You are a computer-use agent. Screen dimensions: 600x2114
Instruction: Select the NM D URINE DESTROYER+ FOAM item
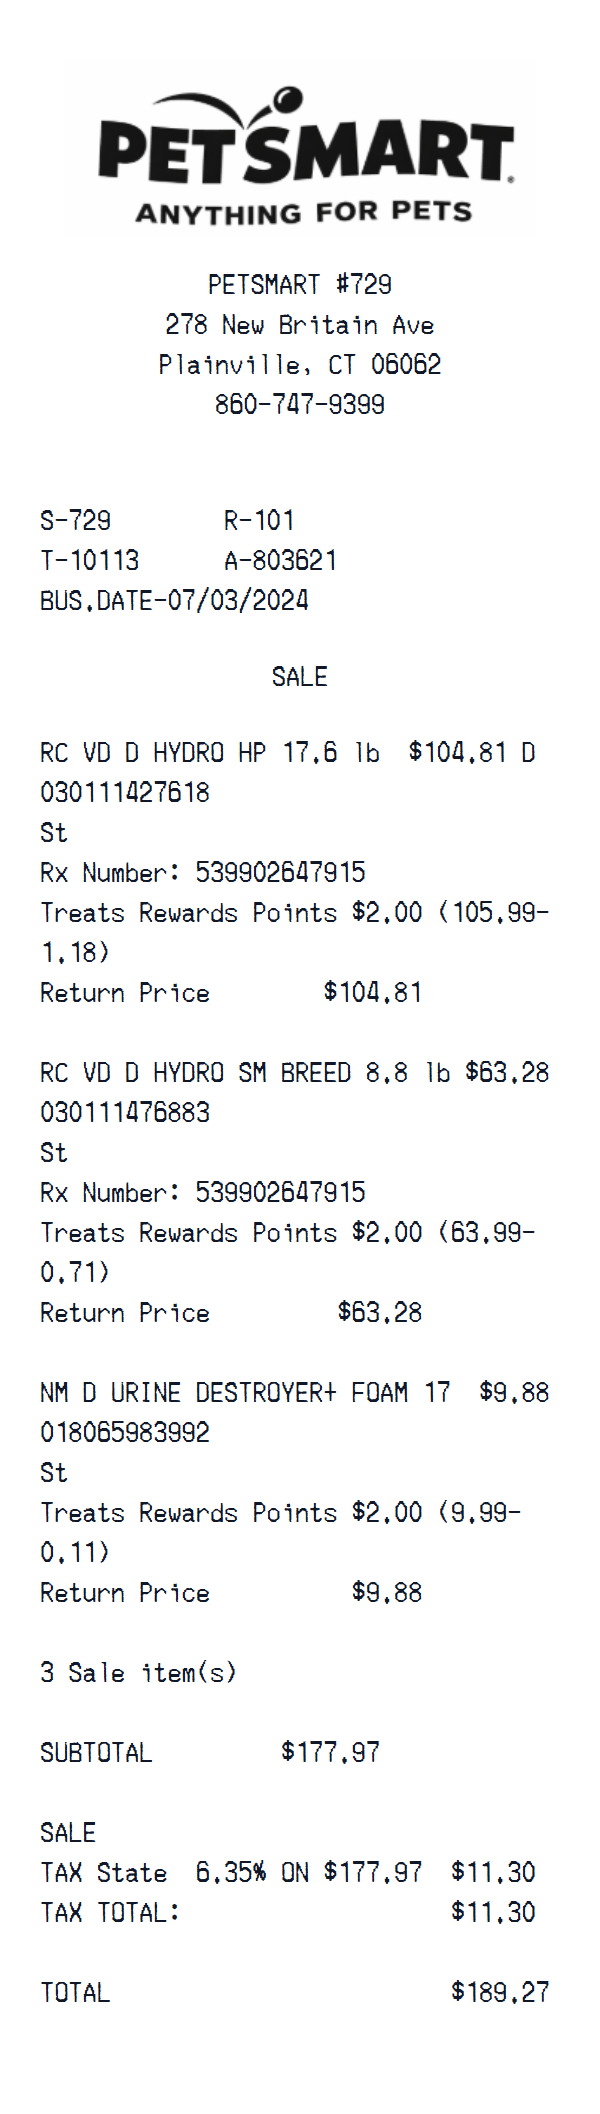point(245,1393)
